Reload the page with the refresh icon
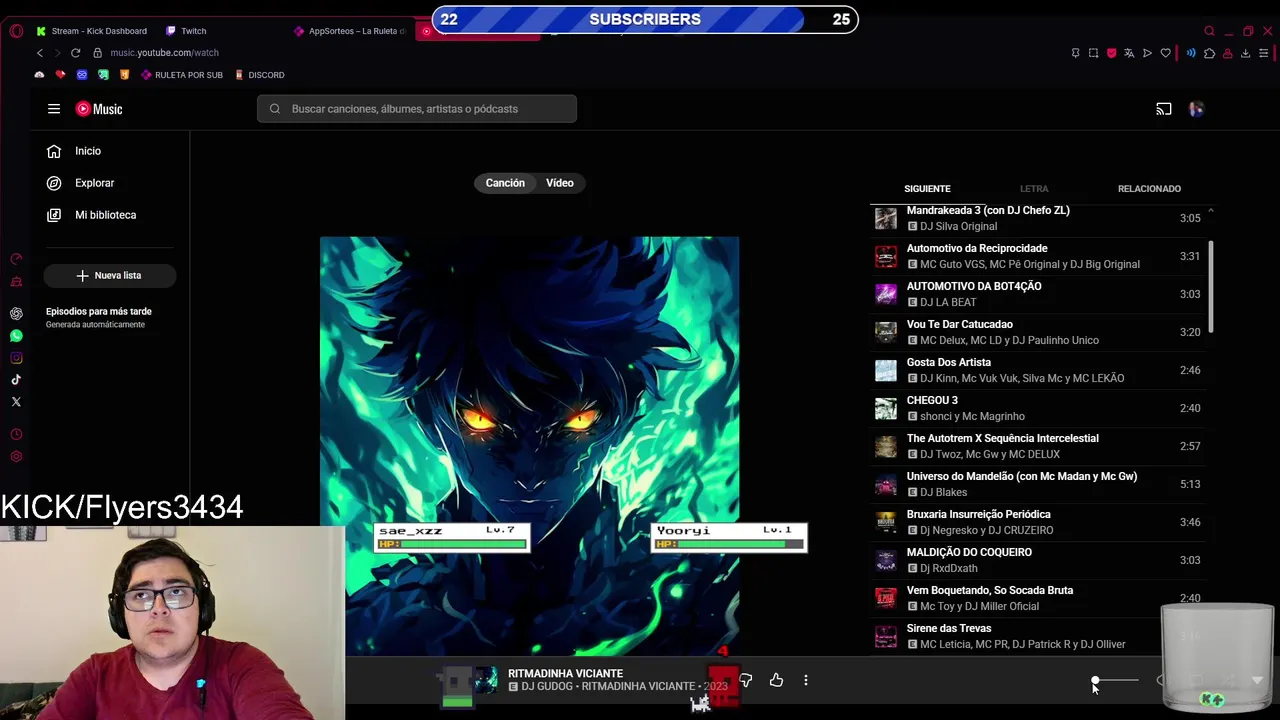 [75, 53]
